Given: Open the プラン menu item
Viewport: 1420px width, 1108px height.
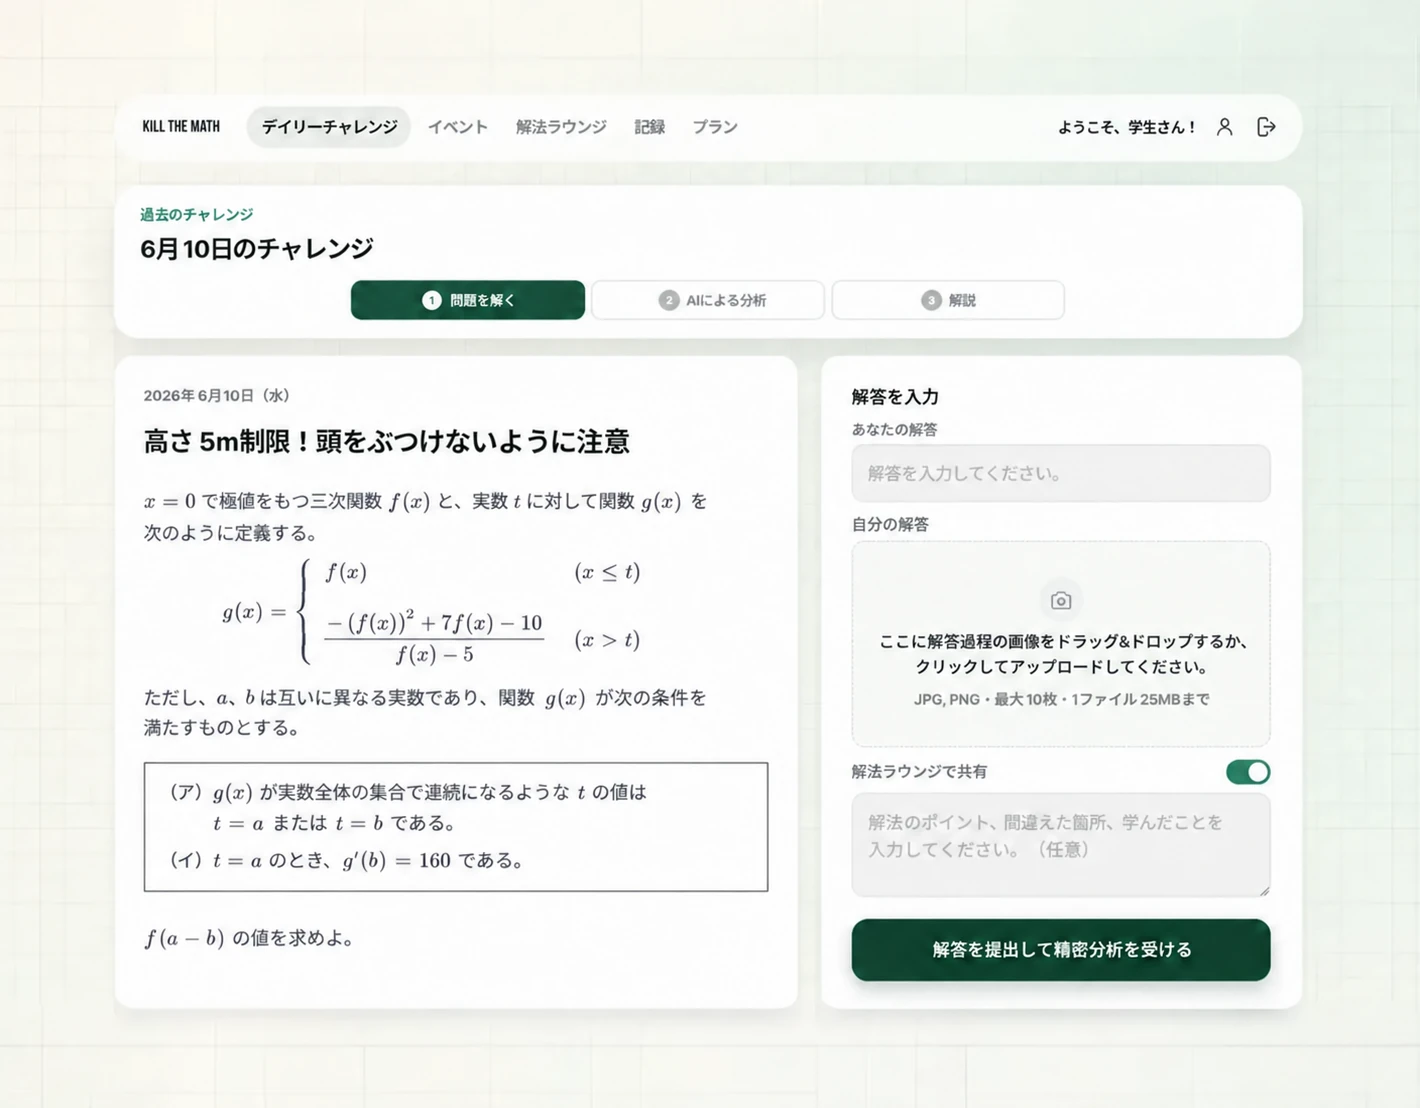Looking at the screenshot, I should point(715,127).
